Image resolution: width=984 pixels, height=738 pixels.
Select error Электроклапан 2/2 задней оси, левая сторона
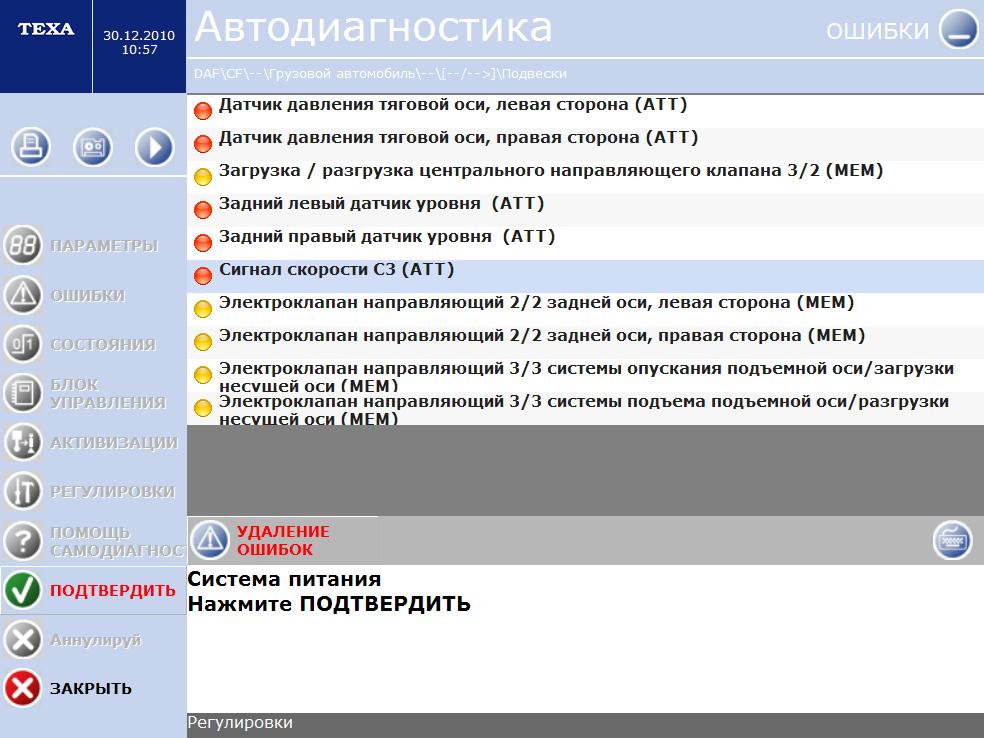585,309
